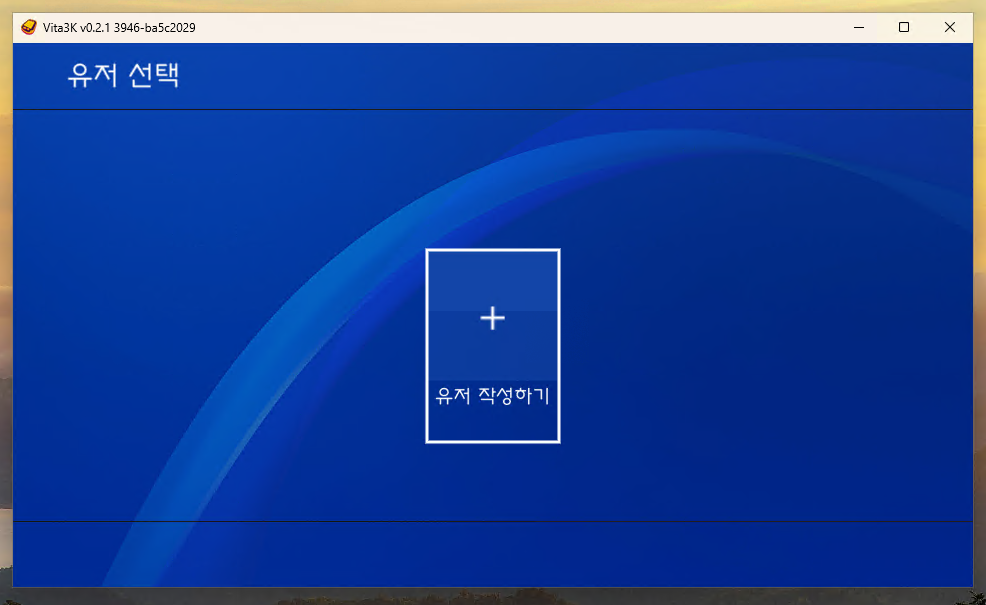The height and width of the screenshot is (605, 986).
Task: Minimize the Vita3K window
Action: 858,28
